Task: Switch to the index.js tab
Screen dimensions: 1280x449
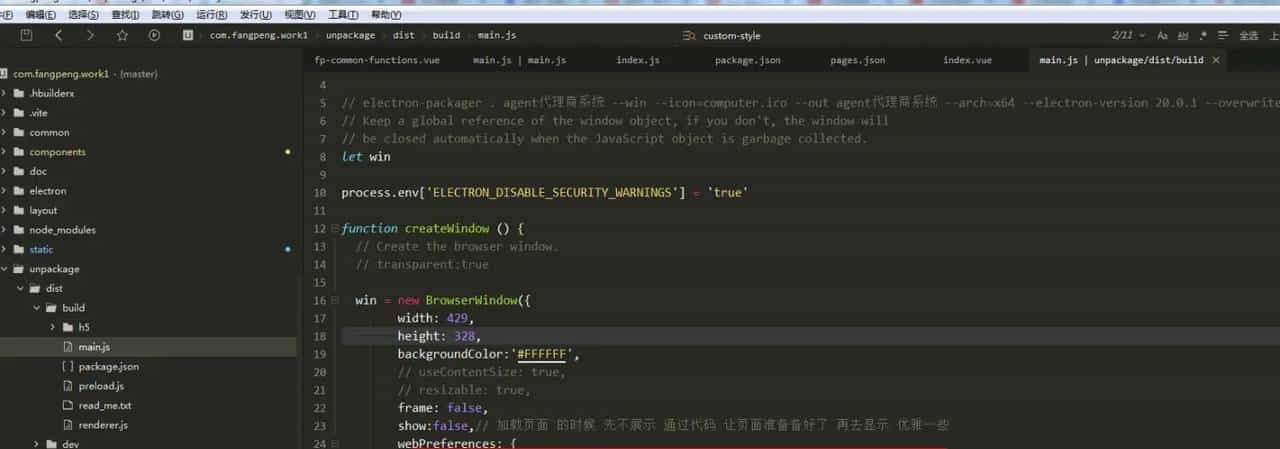Action: (637, 60)
